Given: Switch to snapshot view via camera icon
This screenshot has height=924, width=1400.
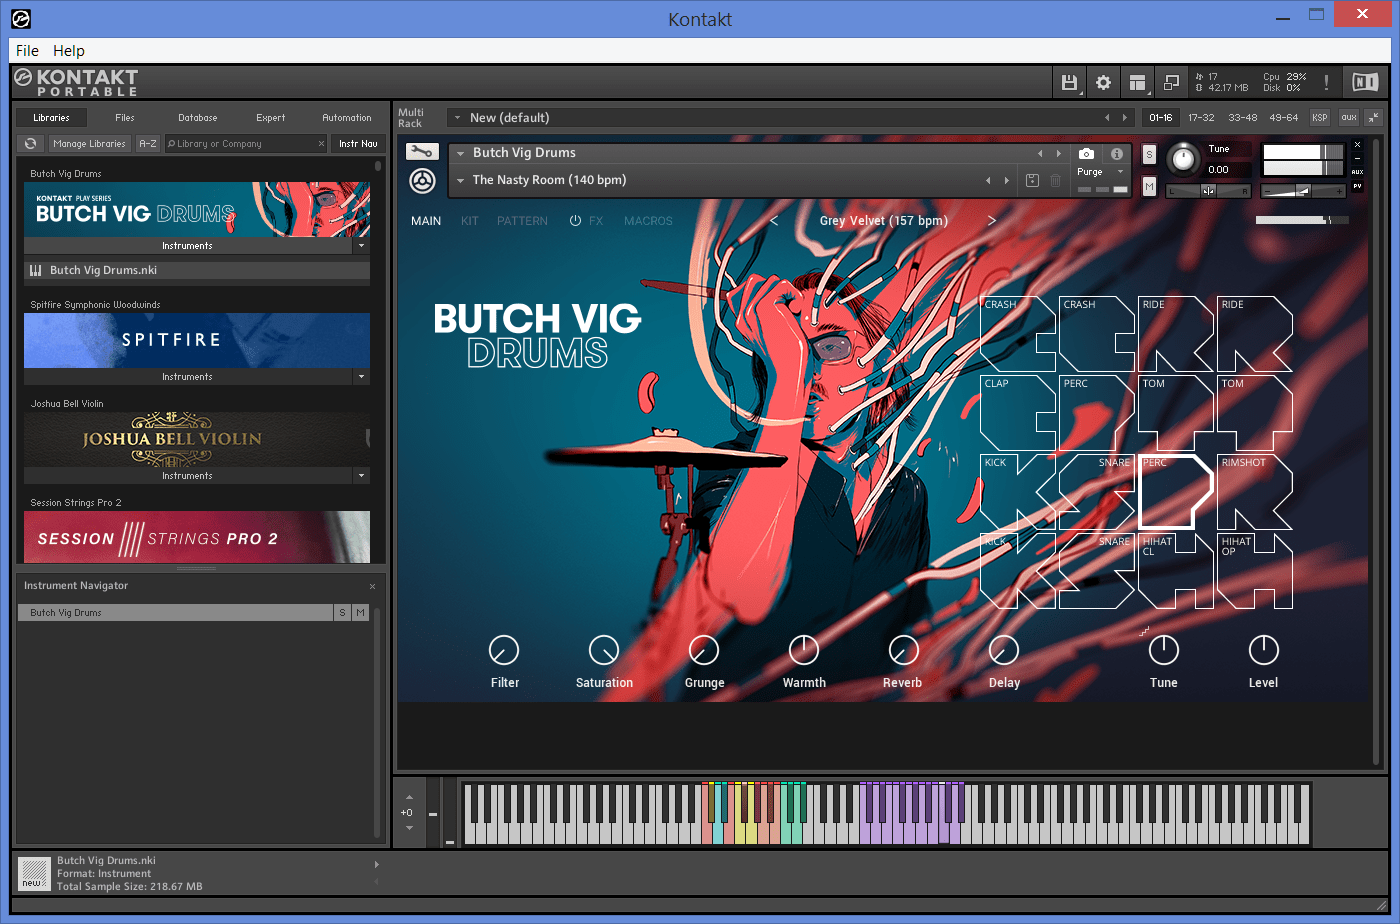Looking at the screenshot, I should (1086, 153).
